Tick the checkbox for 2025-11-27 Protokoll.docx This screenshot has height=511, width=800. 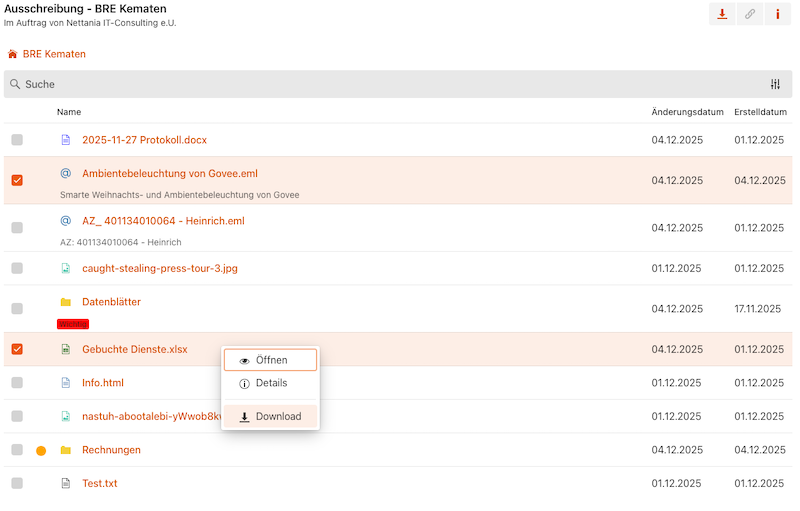point(17,140)
